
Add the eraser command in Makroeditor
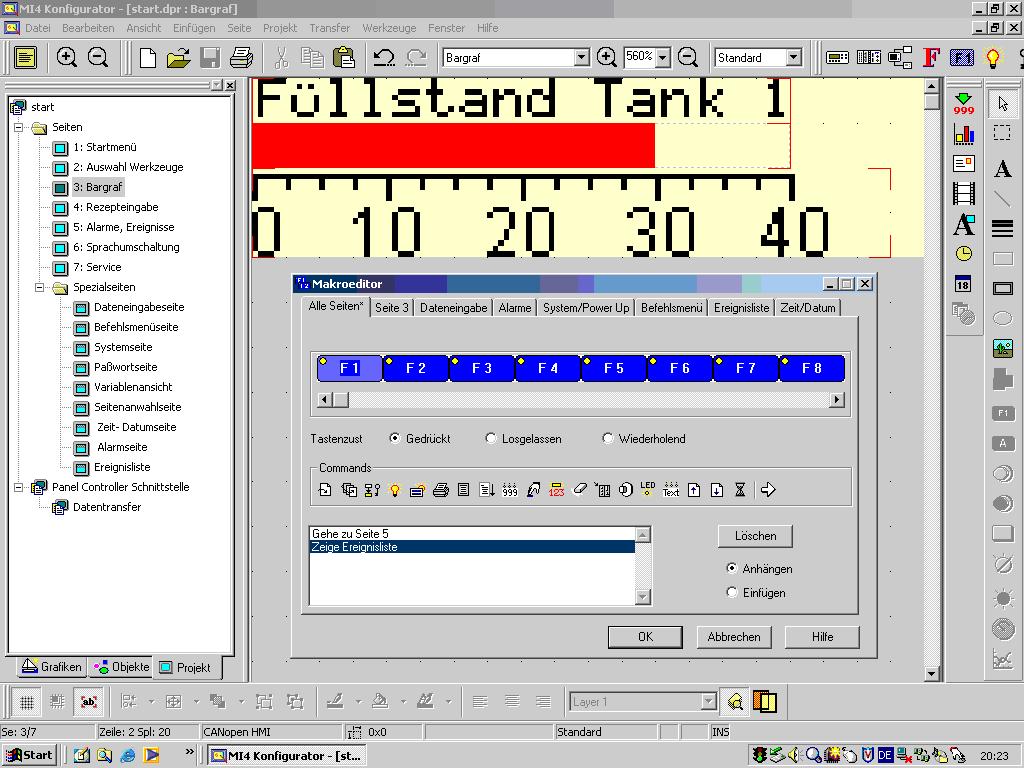pos(579,489)
